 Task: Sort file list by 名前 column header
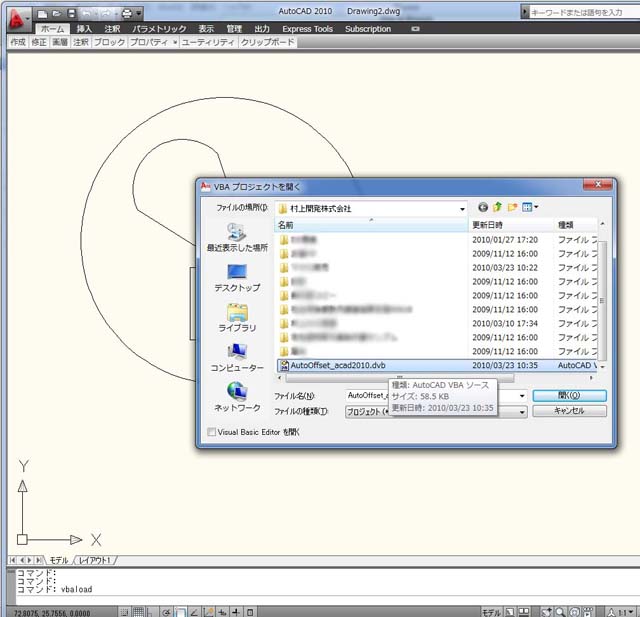(x=371, y=225)
